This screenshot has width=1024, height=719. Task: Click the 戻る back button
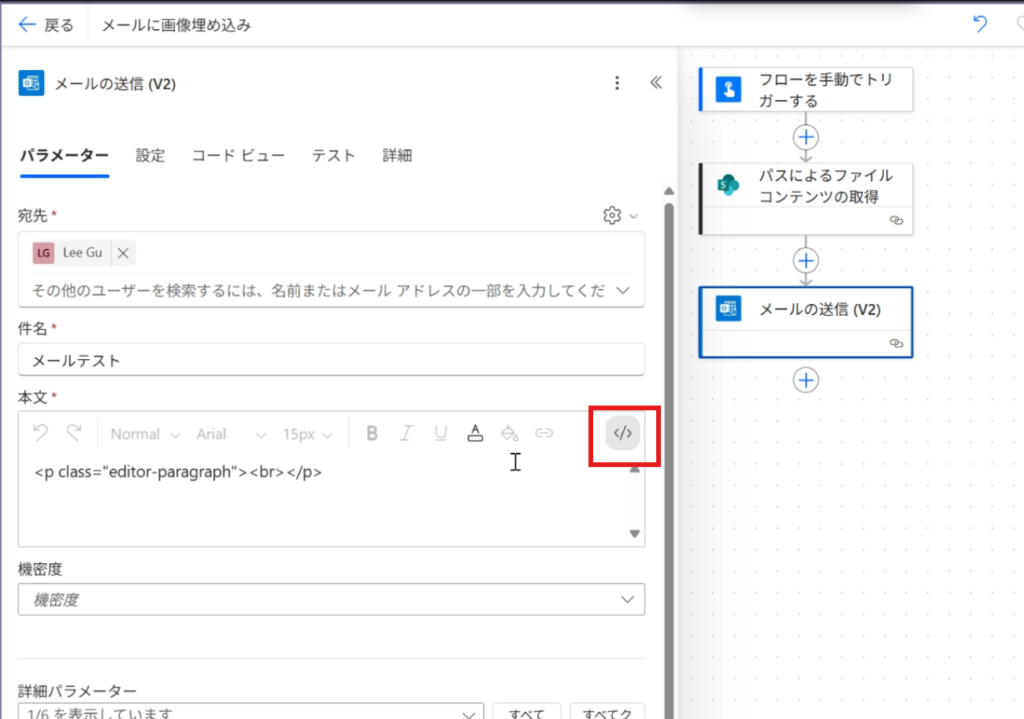[x=46, y=25]
